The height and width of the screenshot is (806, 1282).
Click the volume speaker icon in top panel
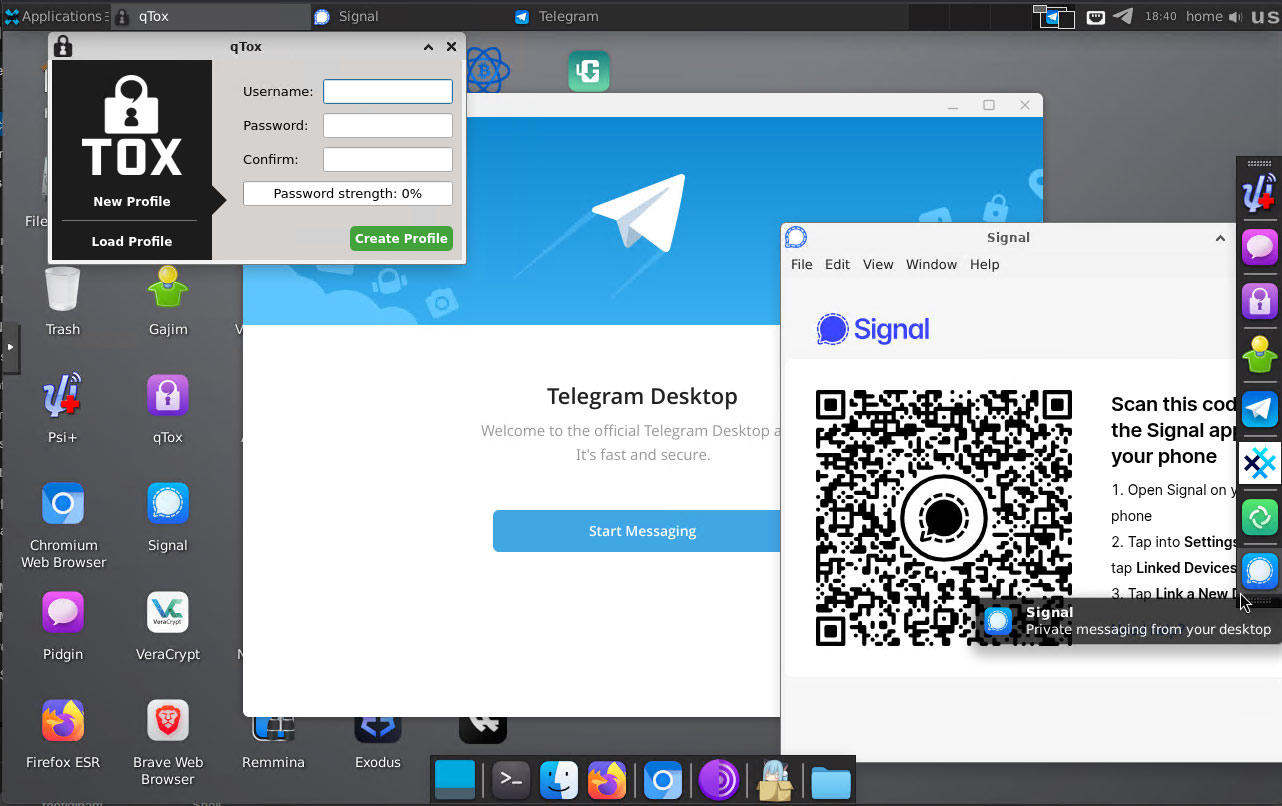point(1238,16)
